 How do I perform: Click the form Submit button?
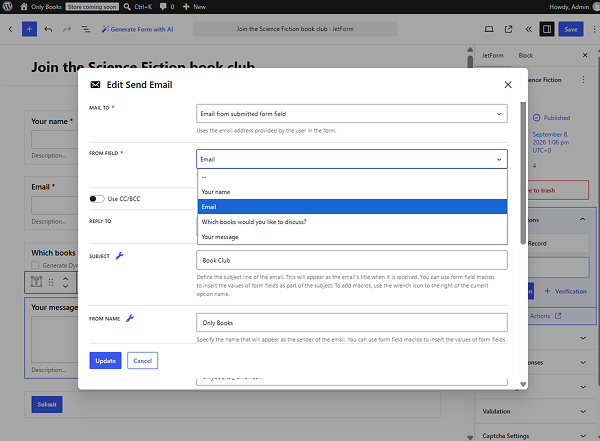tap(47, 405)
